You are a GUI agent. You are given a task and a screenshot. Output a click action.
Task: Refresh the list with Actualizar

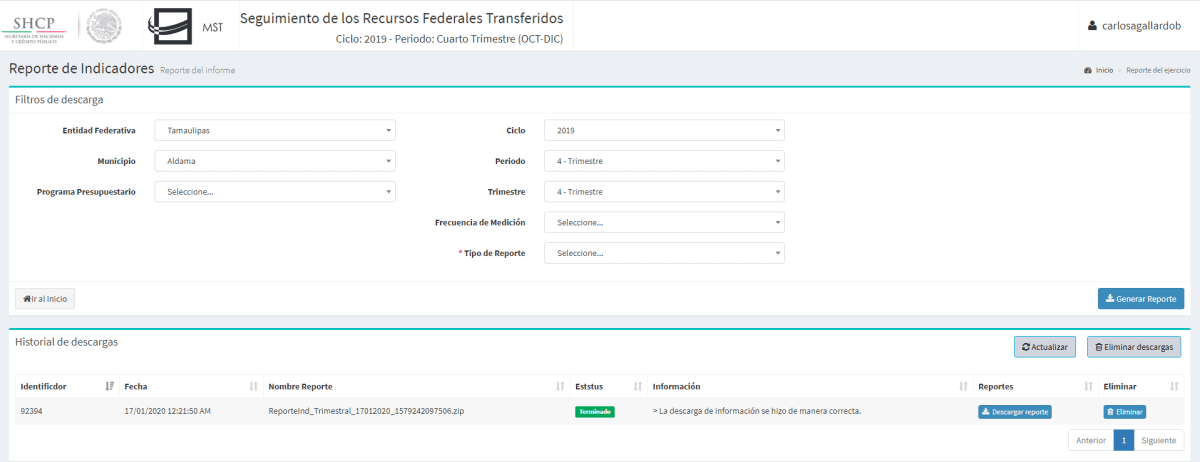pos(1044,347)
